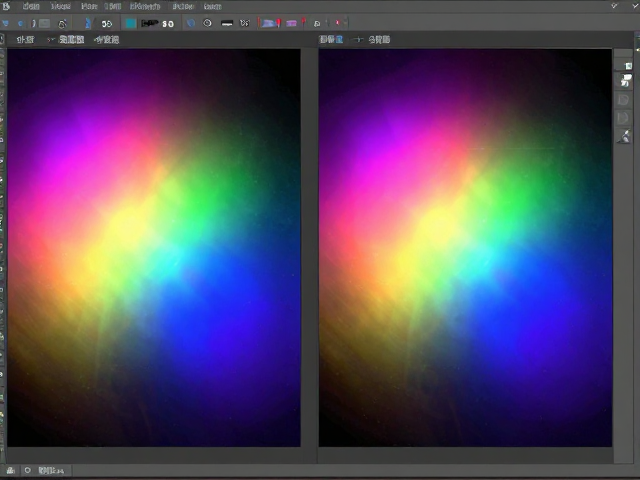
Task: Open the checkmark dropdown at the top-right corner
Action: point(614,6)
